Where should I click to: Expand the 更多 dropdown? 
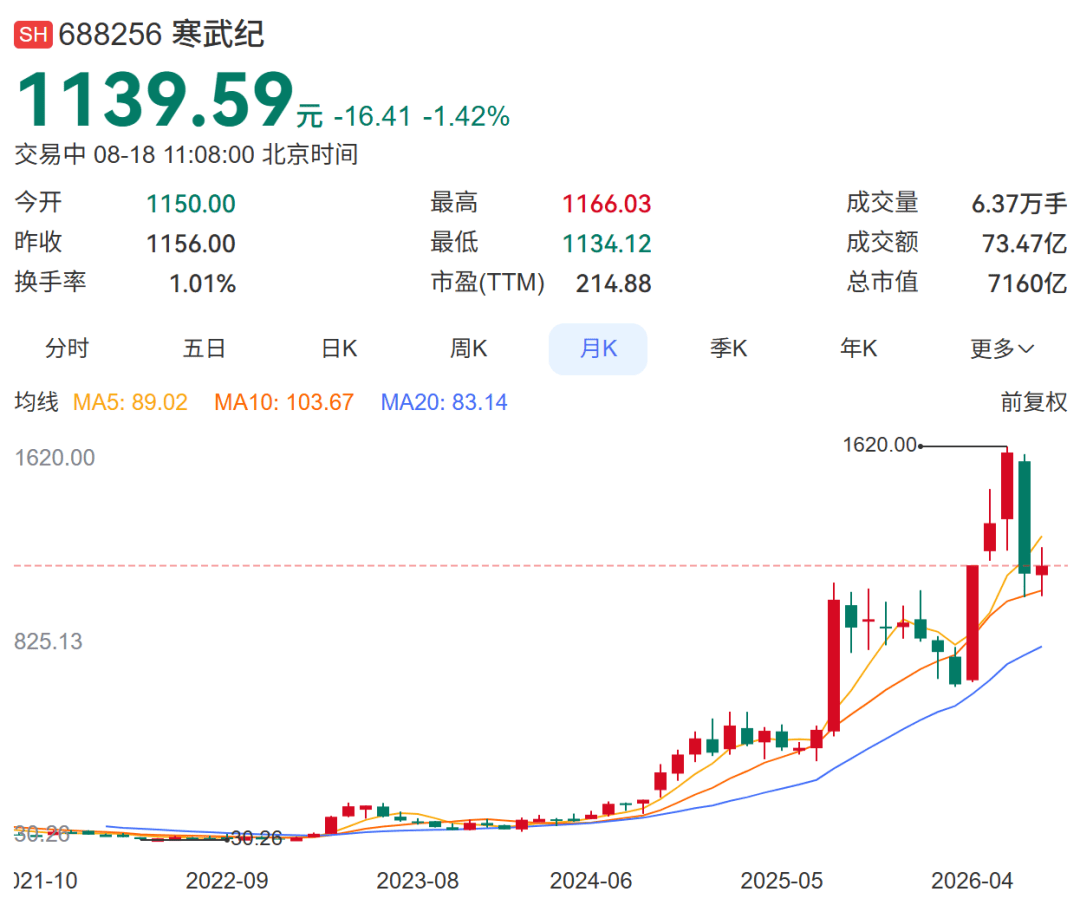click(x=1002, y=349)
